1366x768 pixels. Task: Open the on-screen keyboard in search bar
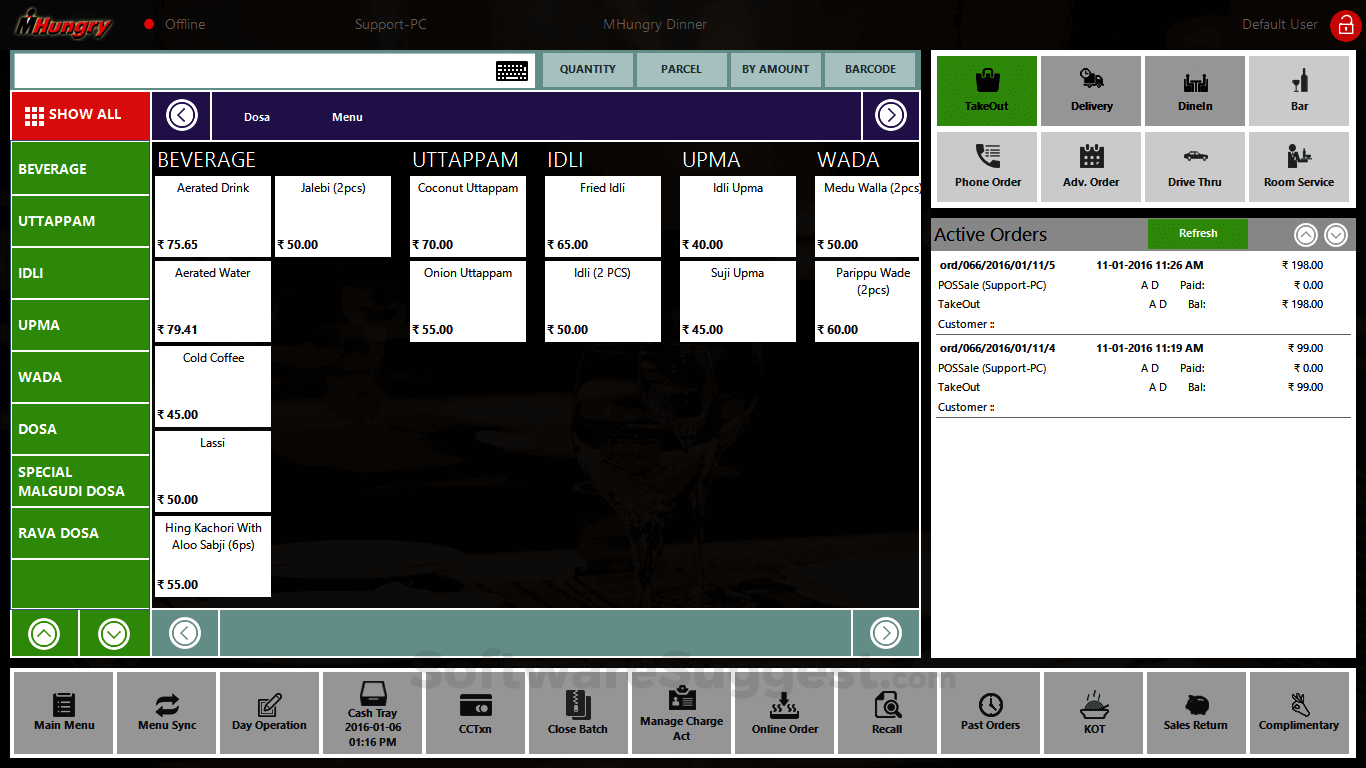click(511, 71)
